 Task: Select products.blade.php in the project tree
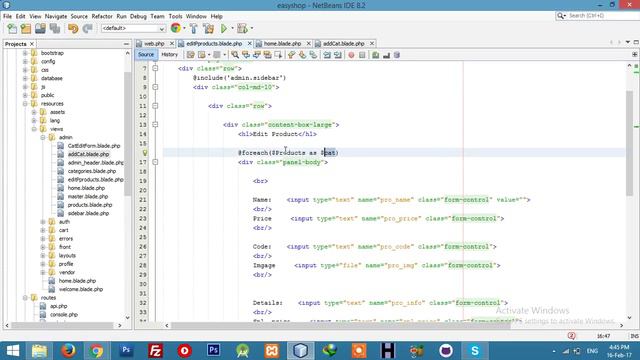pyautogui.click(x=90, y=205)
